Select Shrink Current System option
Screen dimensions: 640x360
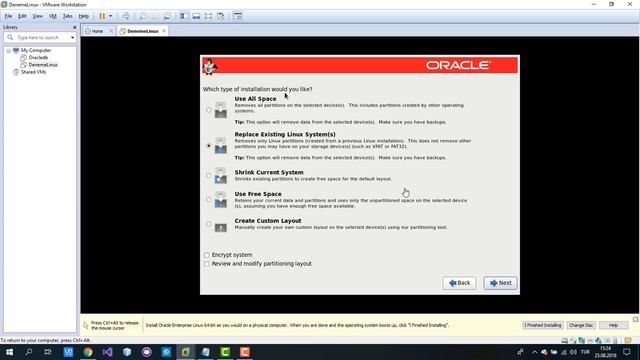point(209,176)
